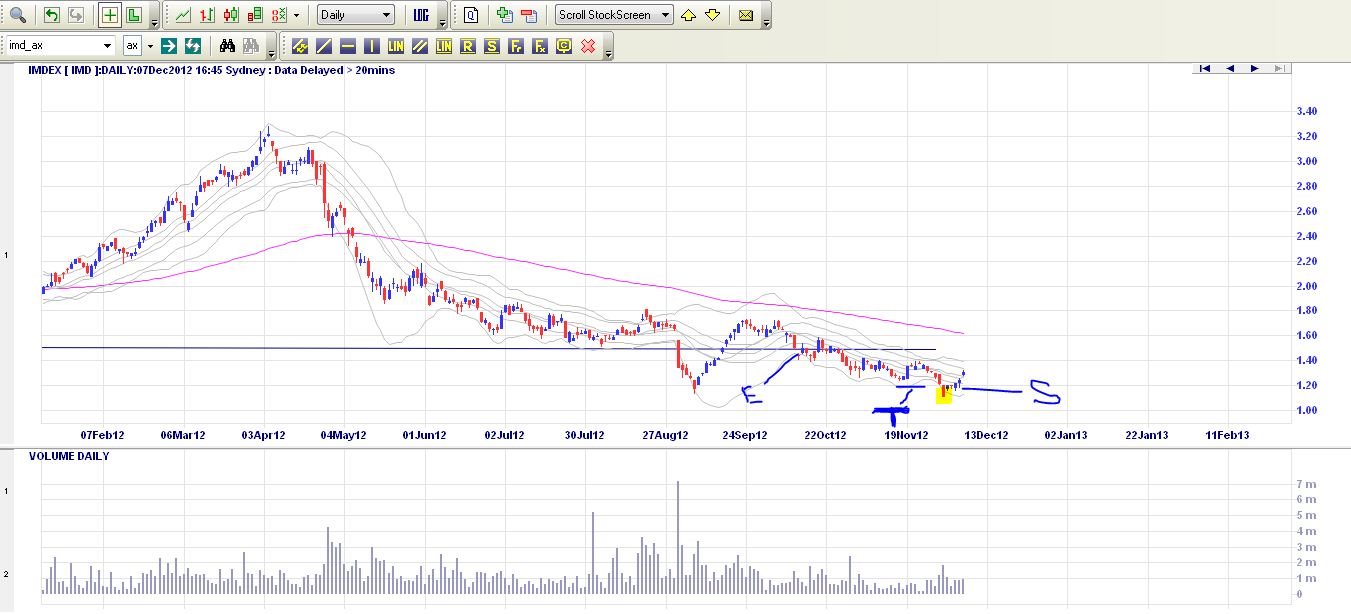
Task: Open symbol search binoculars icon
Action: click(227, 45)
